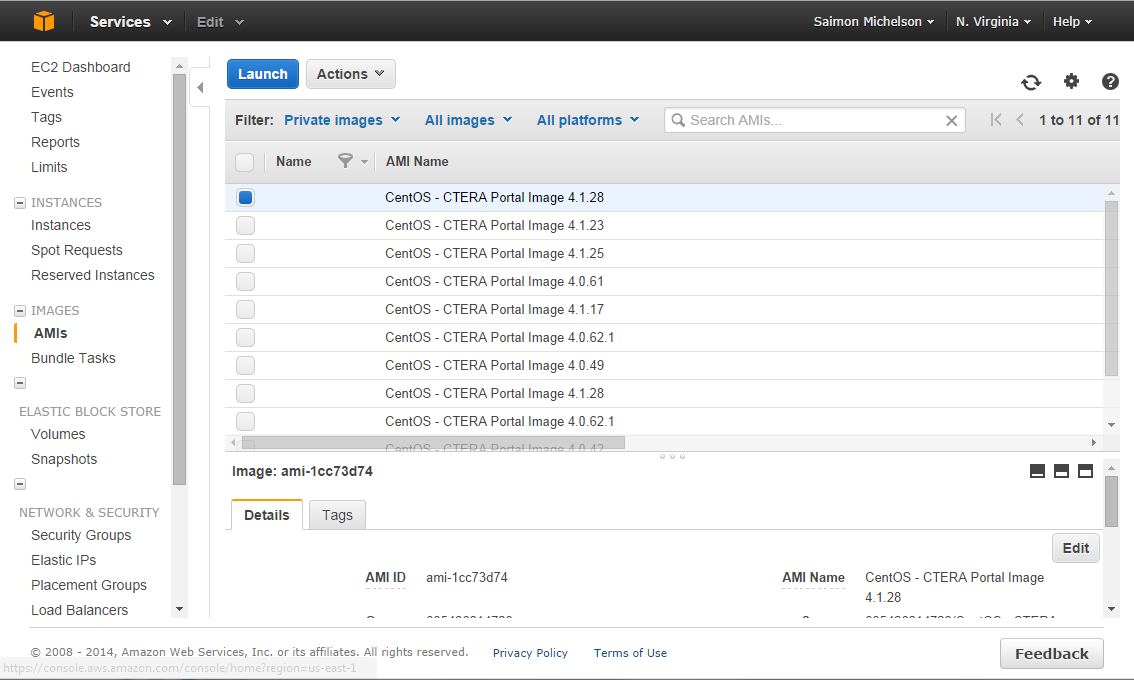Click the sidebar vertical scrollbar thumb

tap(179, 279)
